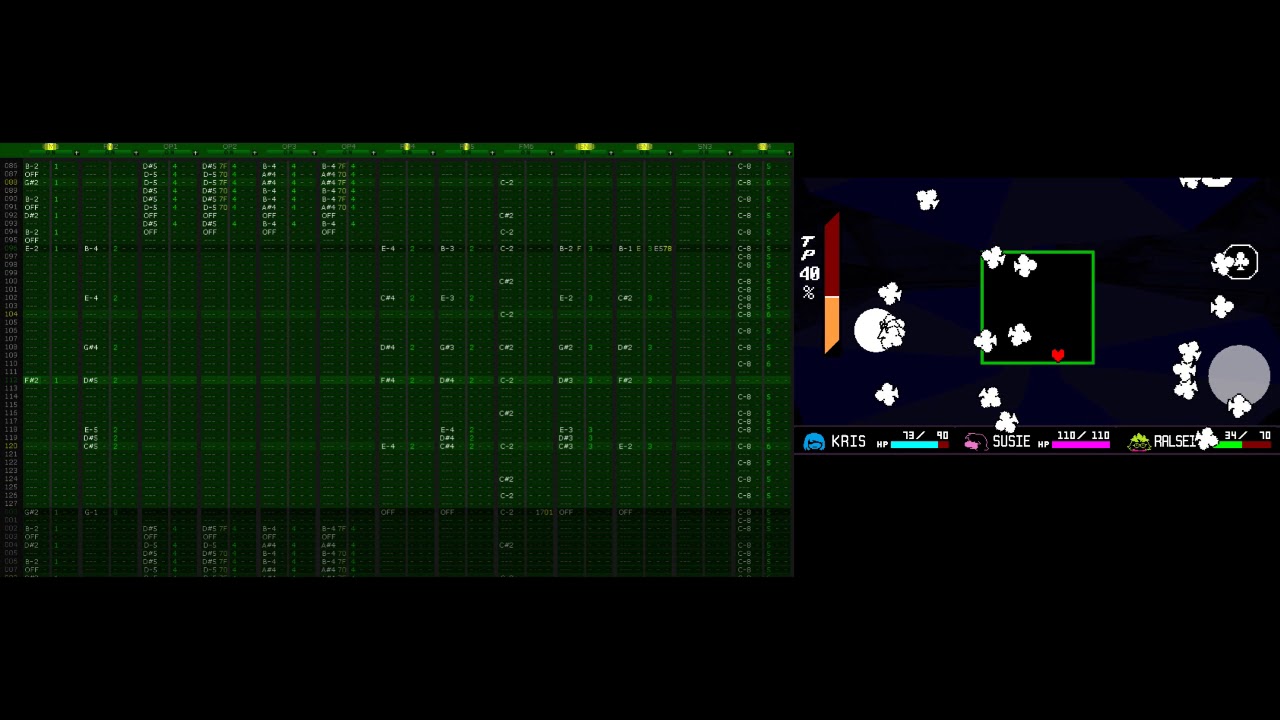
Task: Select the G#3 note in row 108
Action: tap(447, 347)
